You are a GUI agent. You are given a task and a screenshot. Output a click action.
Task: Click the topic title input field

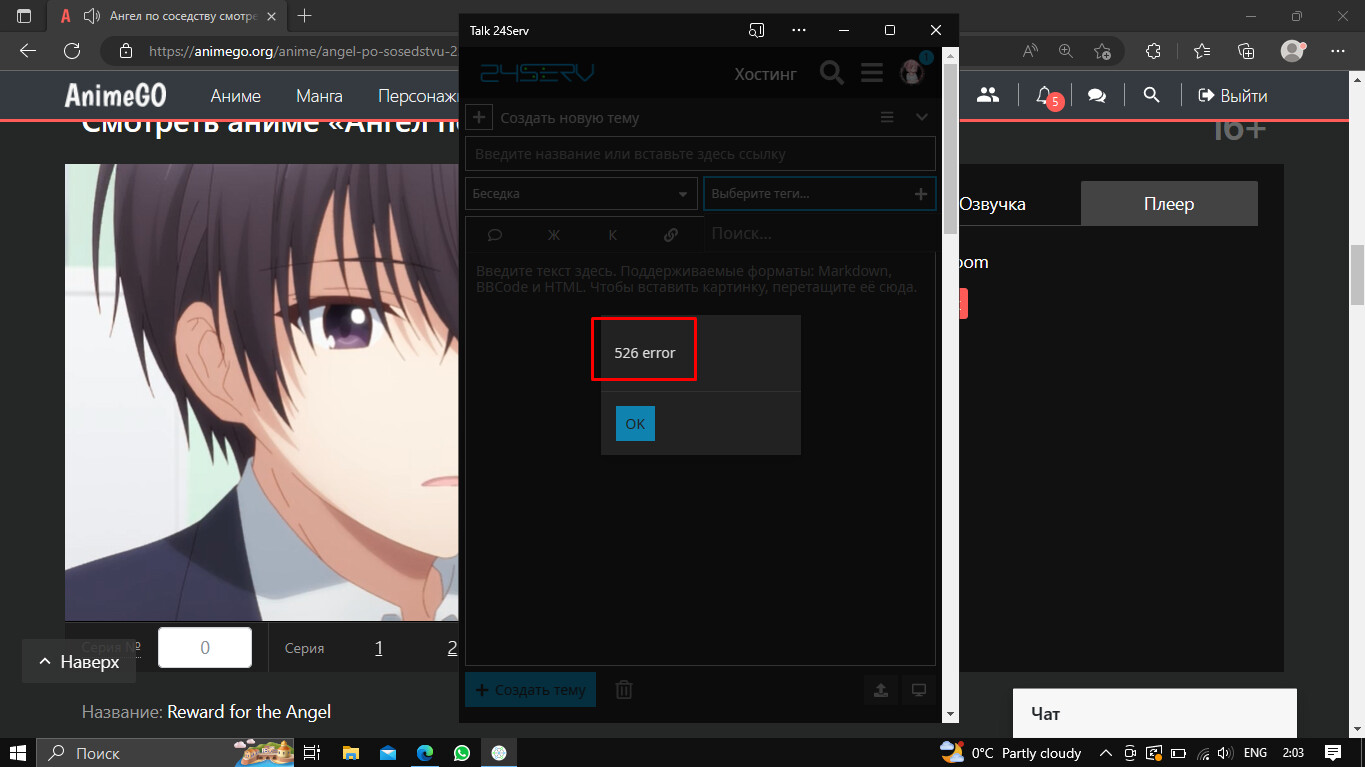[700, 154]
